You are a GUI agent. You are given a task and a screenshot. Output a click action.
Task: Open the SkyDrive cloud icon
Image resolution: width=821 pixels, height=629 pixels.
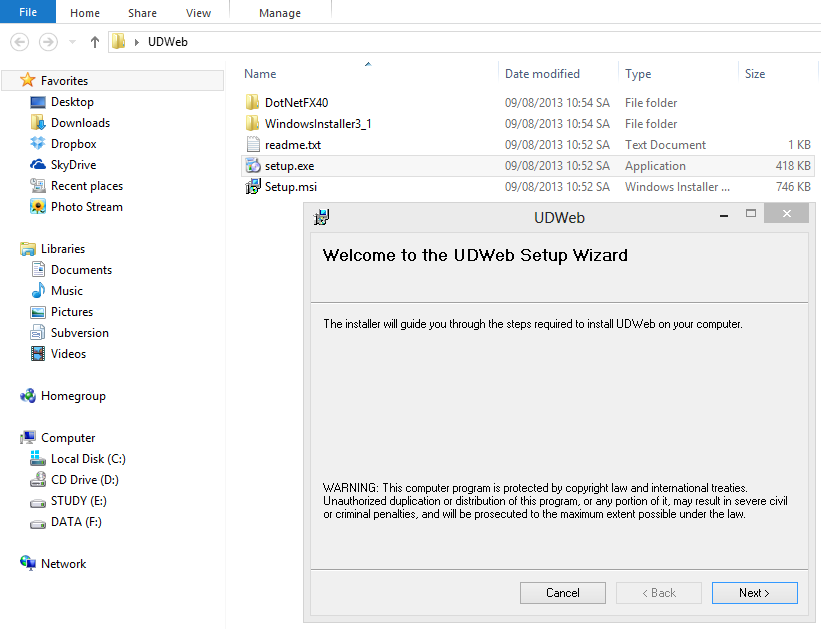point(38,164)
